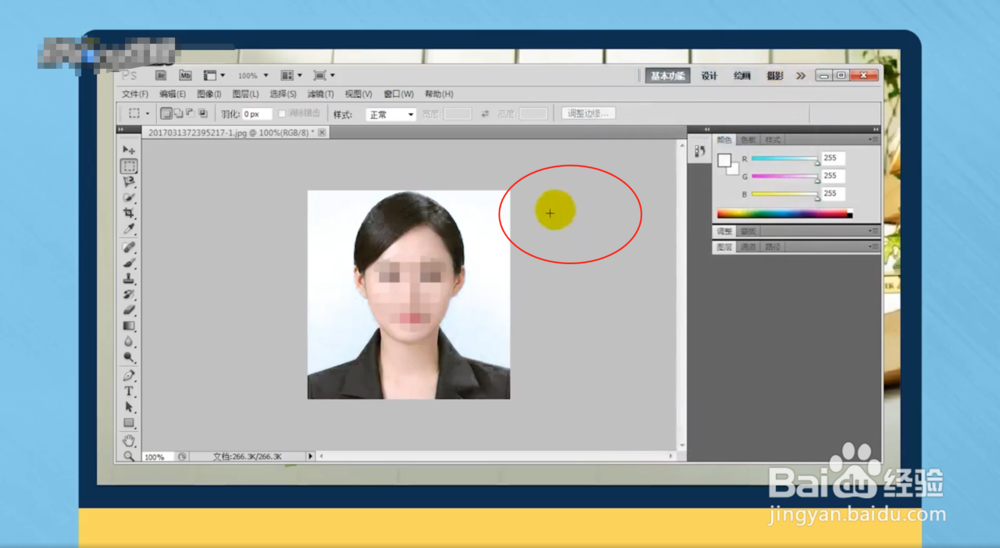
Task: Select the Blur tool
Action: [x=129, y=341]
